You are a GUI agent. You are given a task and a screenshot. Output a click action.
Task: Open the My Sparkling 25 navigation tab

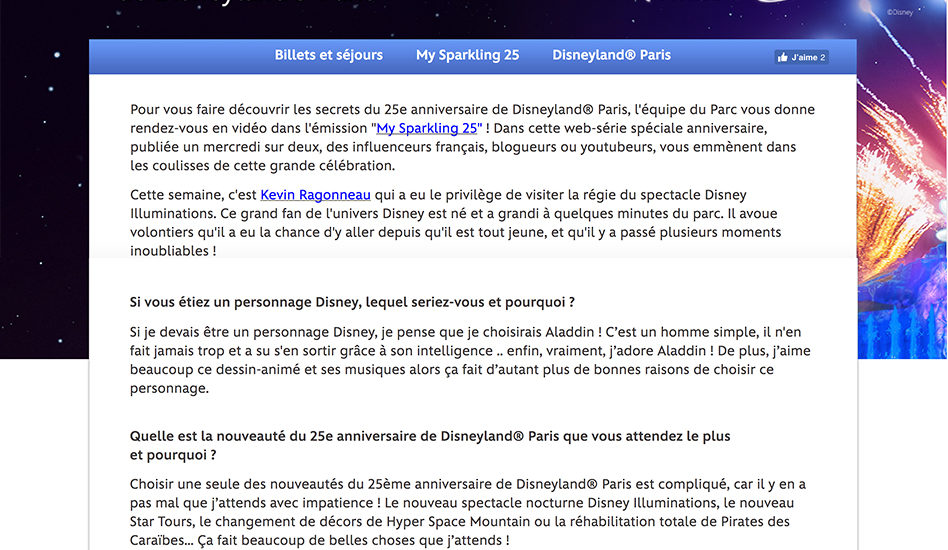pos(467,55)
